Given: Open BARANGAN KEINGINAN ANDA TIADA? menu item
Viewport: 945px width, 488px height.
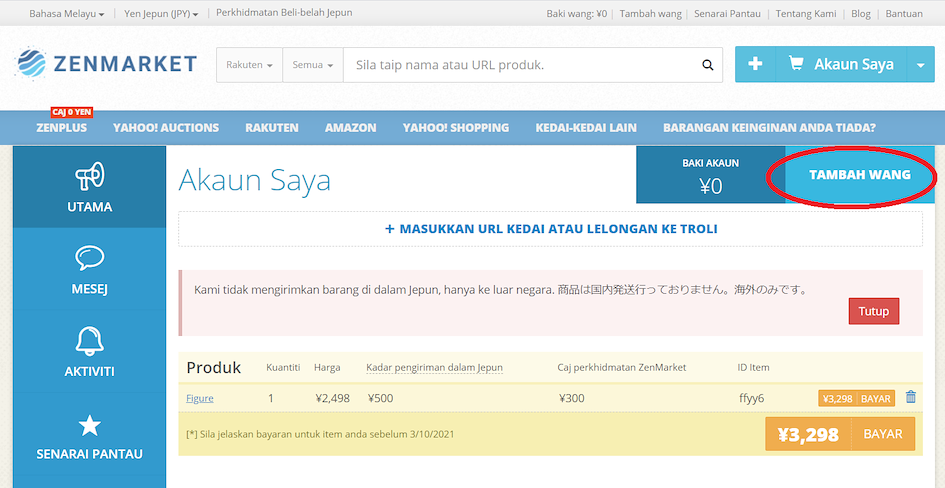Looking at the screenshot, I should coord(770,128).
